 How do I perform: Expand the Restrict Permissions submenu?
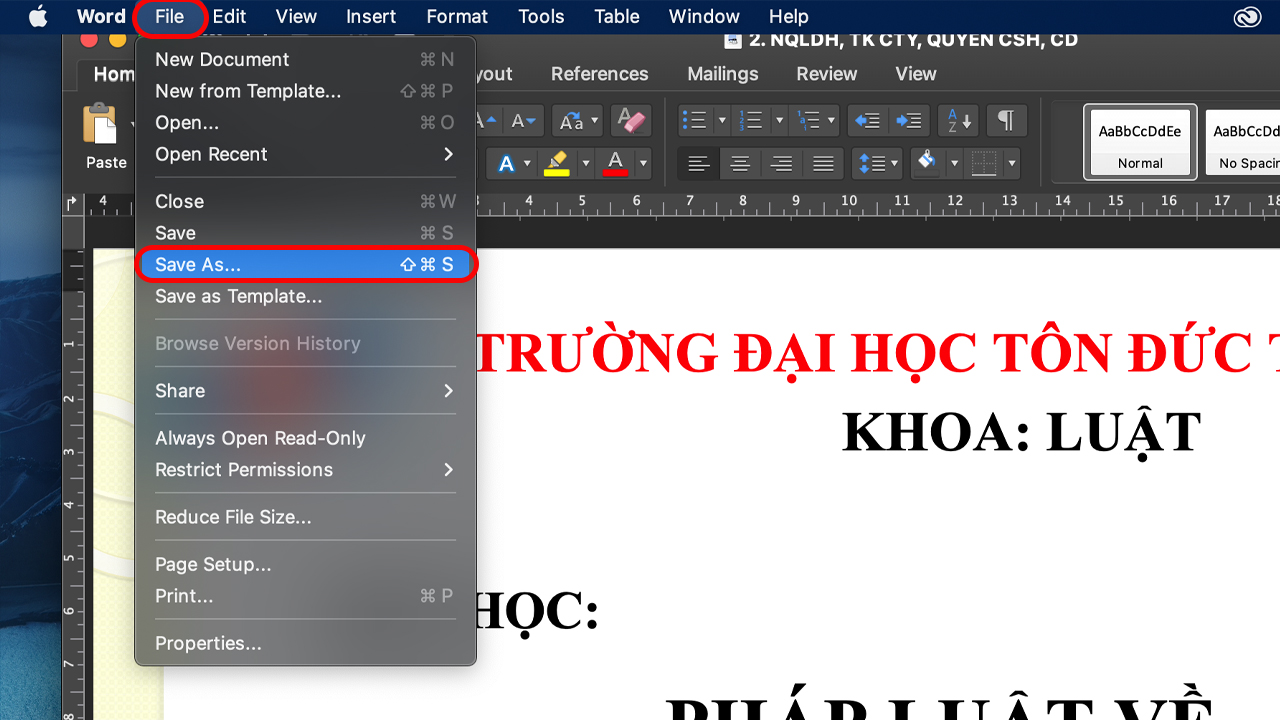pyautogui.click(x=305, y=470)
